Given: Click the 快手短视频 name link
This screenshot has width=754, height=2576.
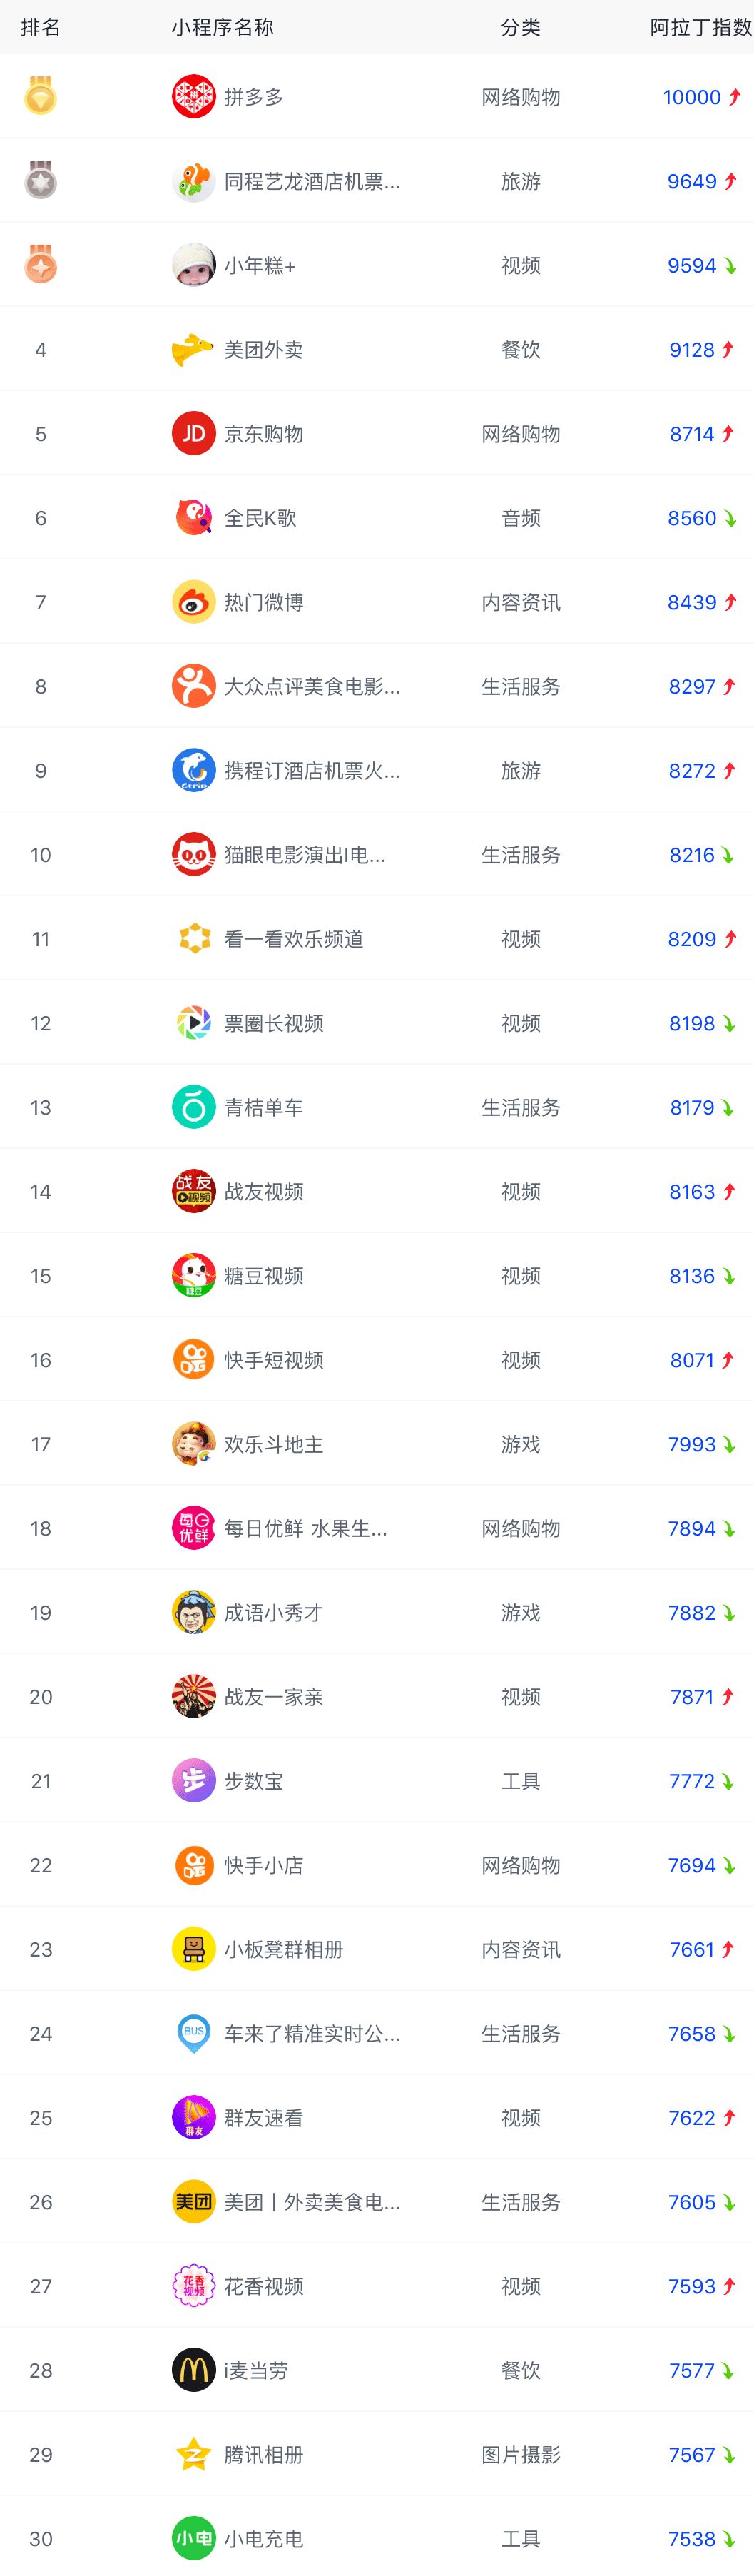Looking at the screenshot, I should pyautogui.click(x=274, y=1360).
